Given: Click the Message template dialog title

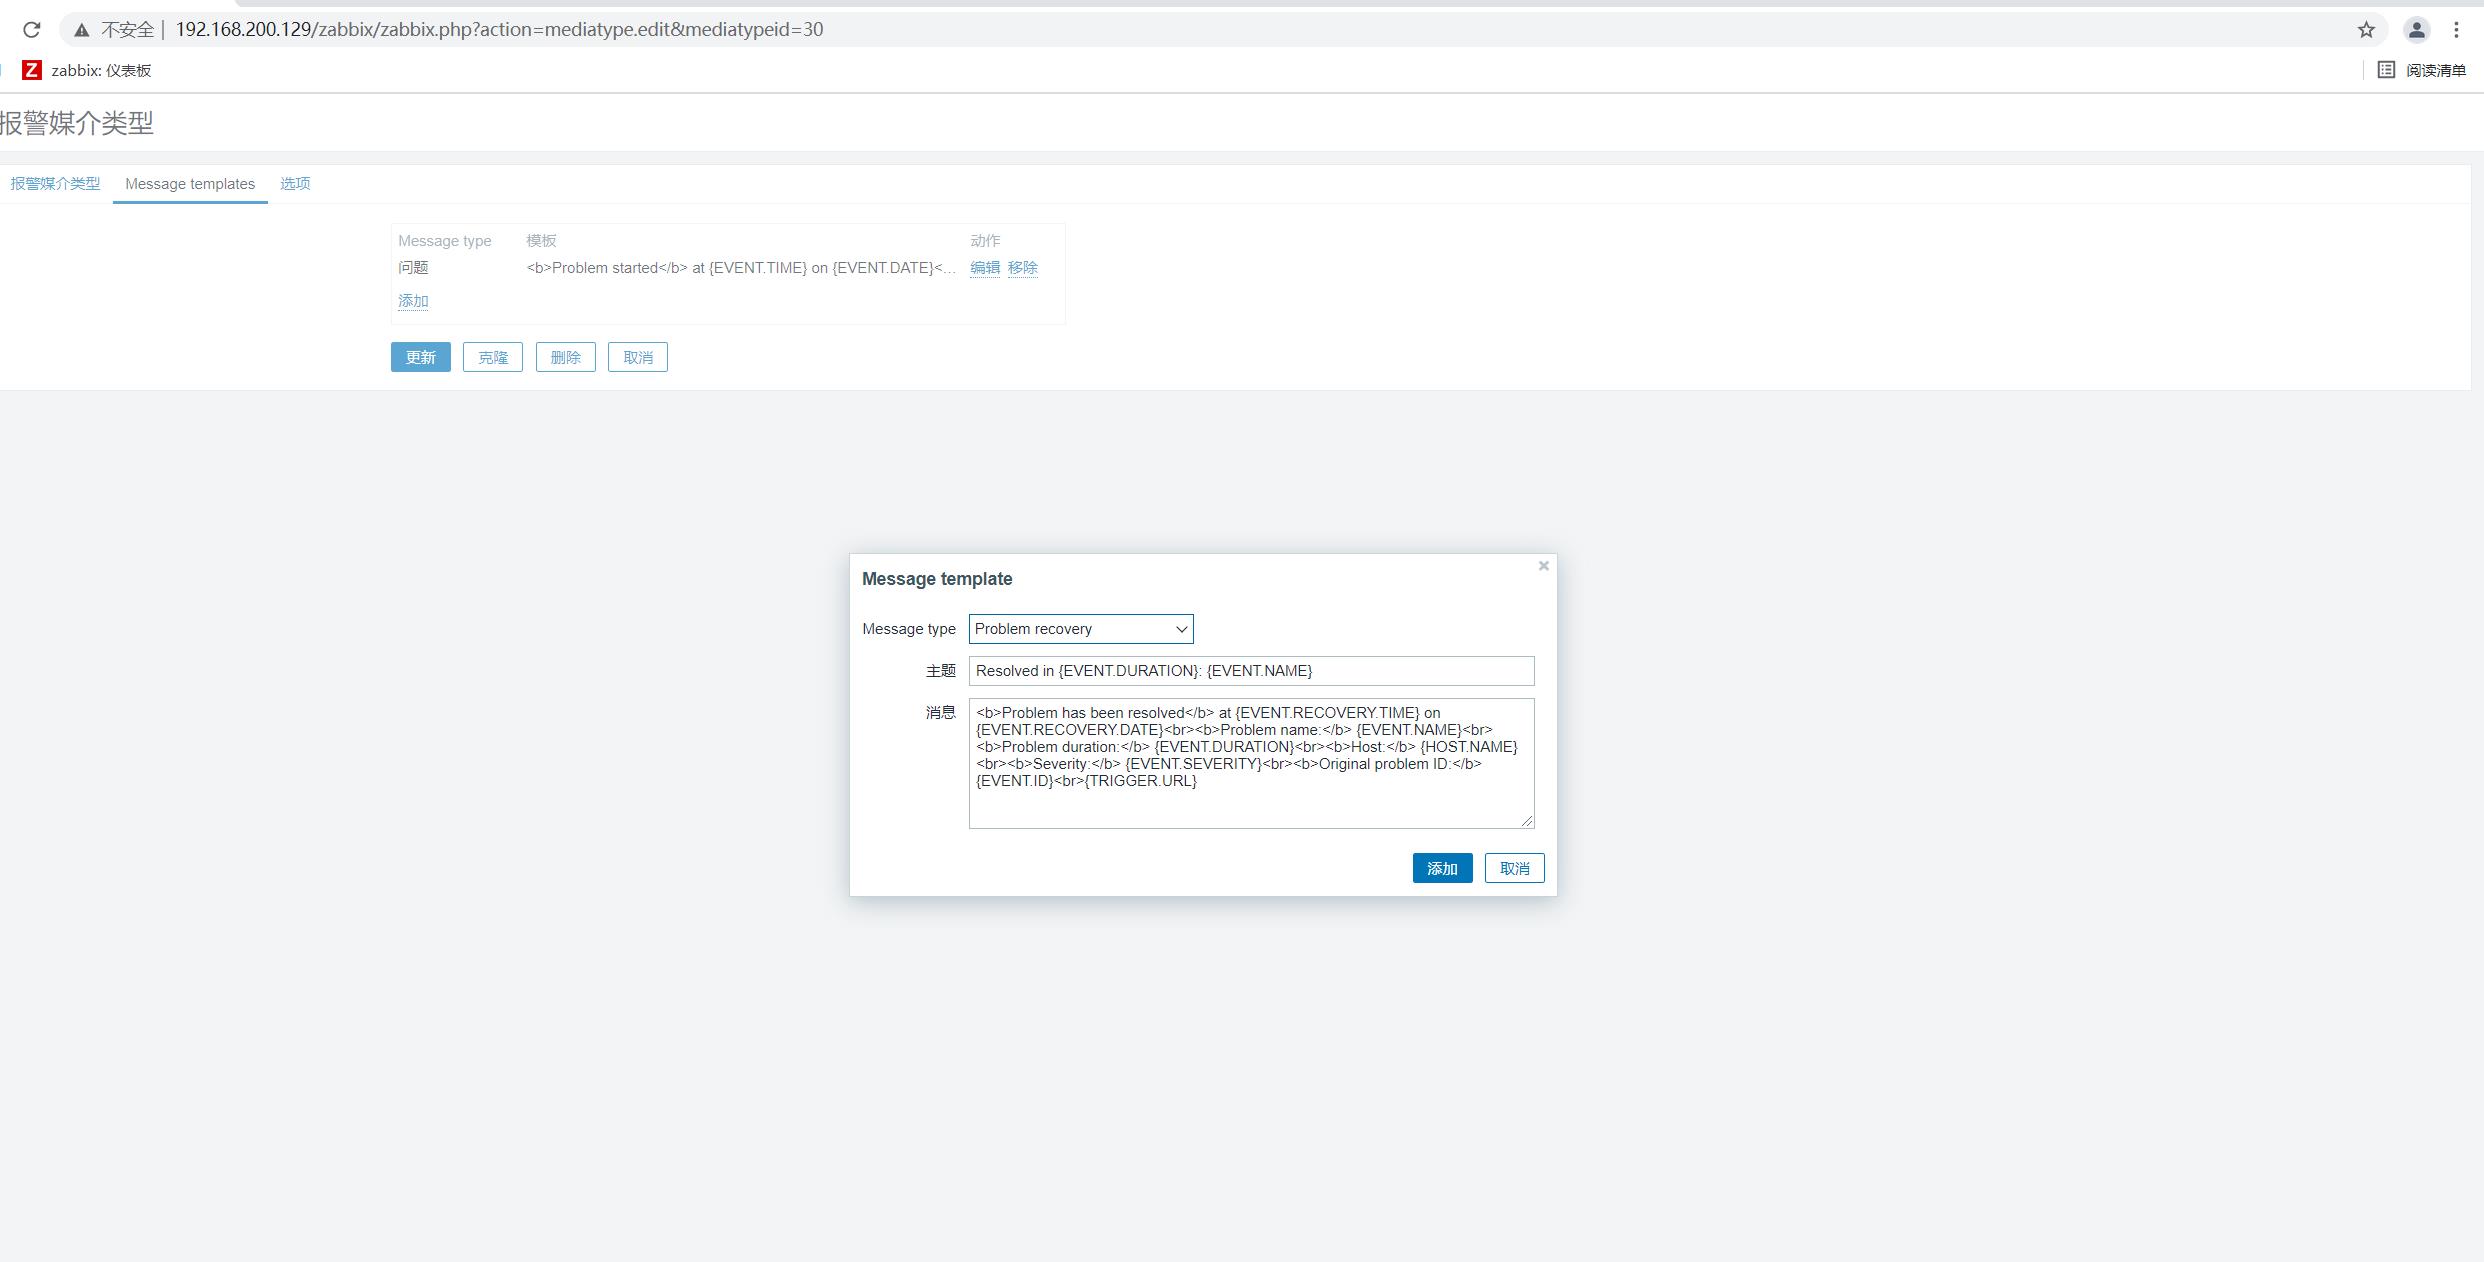Looking at the screenshot, I should click(x=937, y=579).
